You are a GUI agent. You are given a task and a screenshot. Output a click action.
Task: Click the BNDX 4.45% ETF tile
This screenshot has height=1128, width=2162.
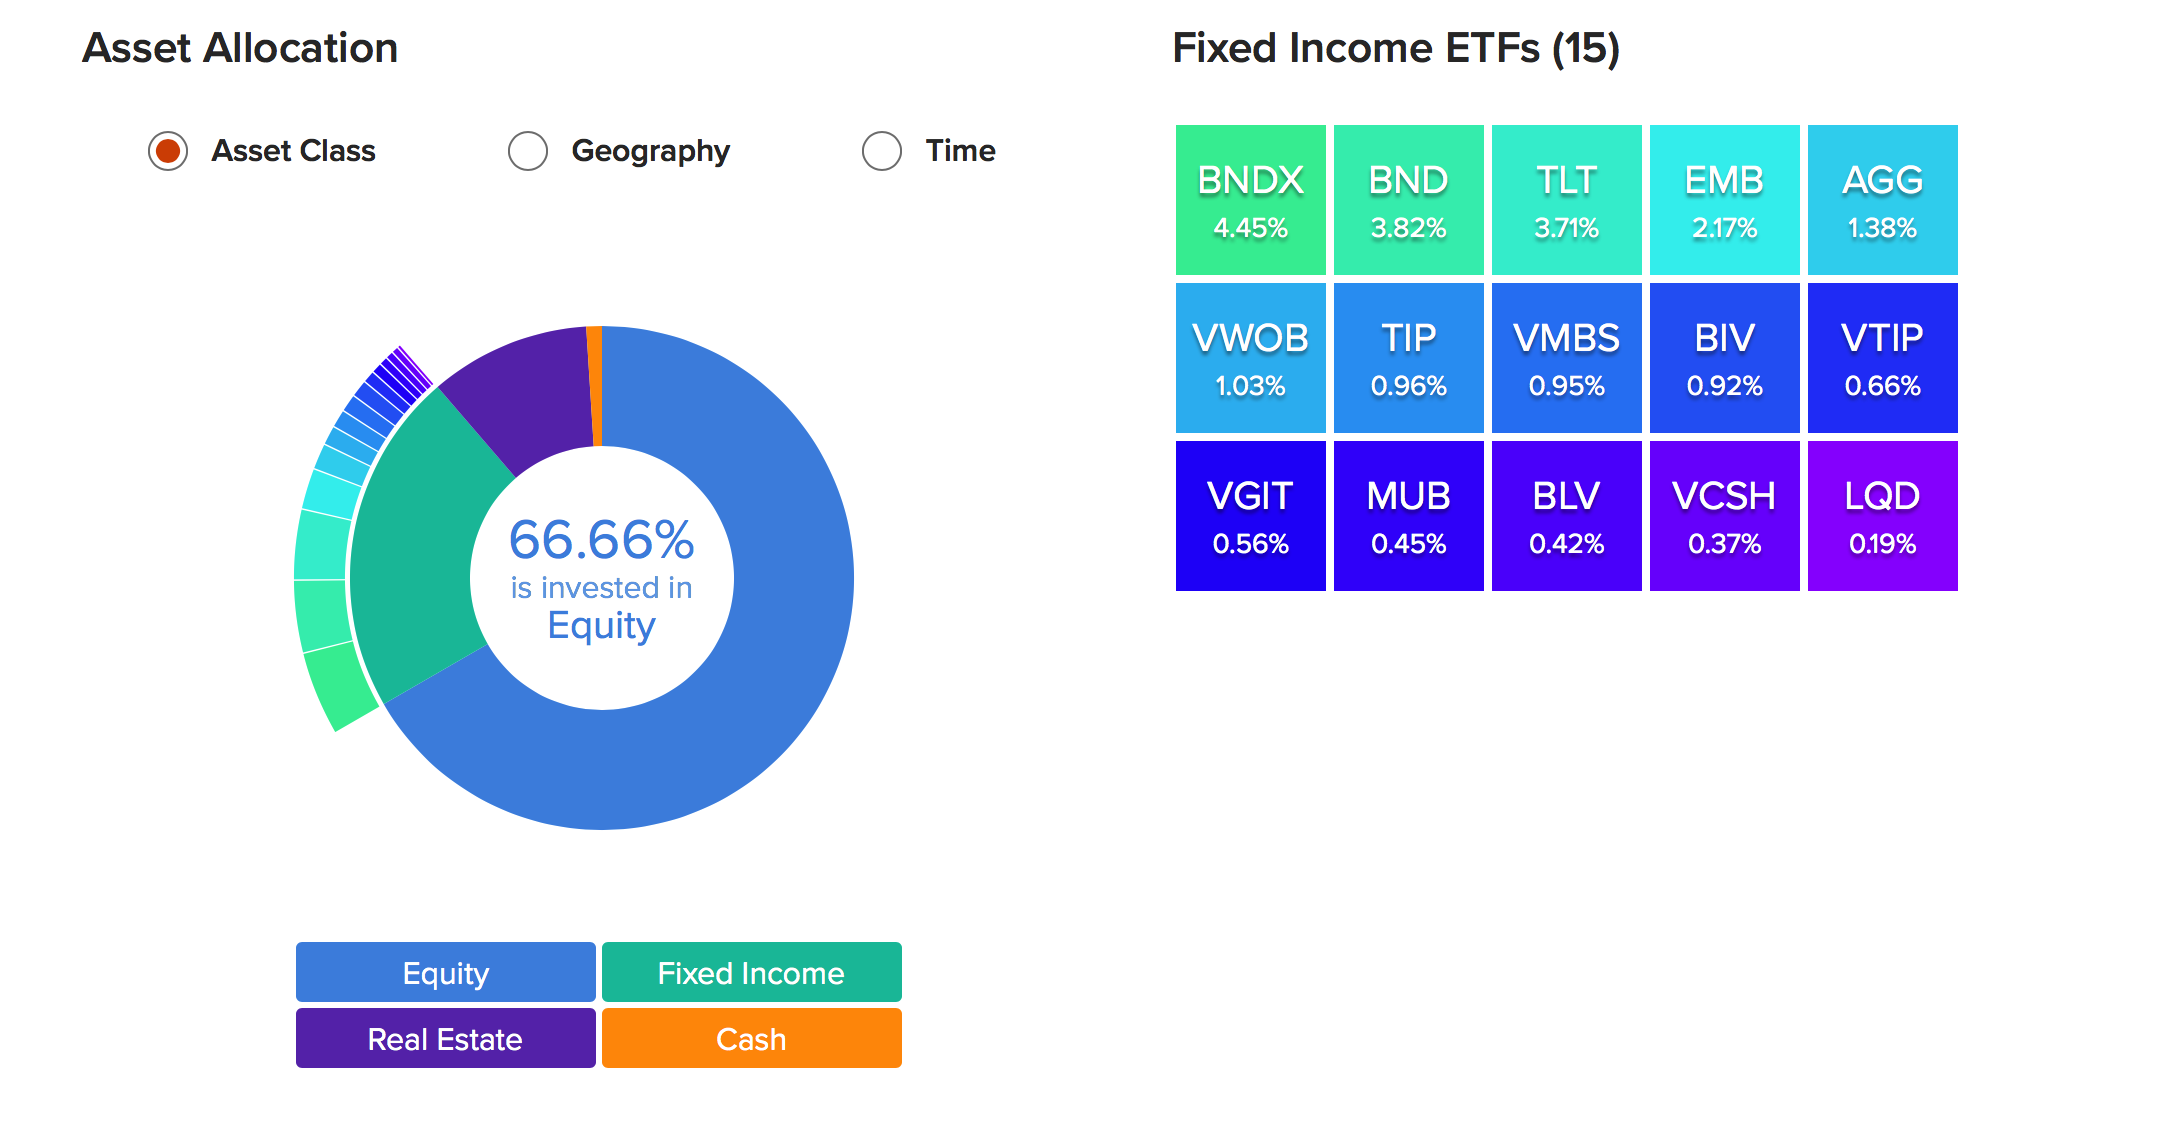click(1250, 200)
